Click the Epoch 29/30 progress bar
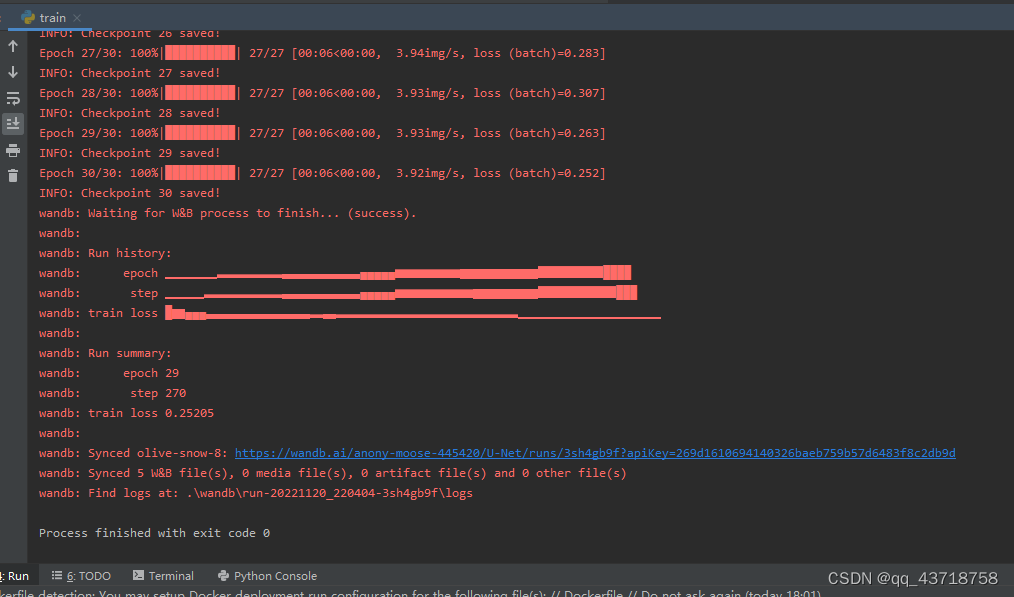 [200, 133]
